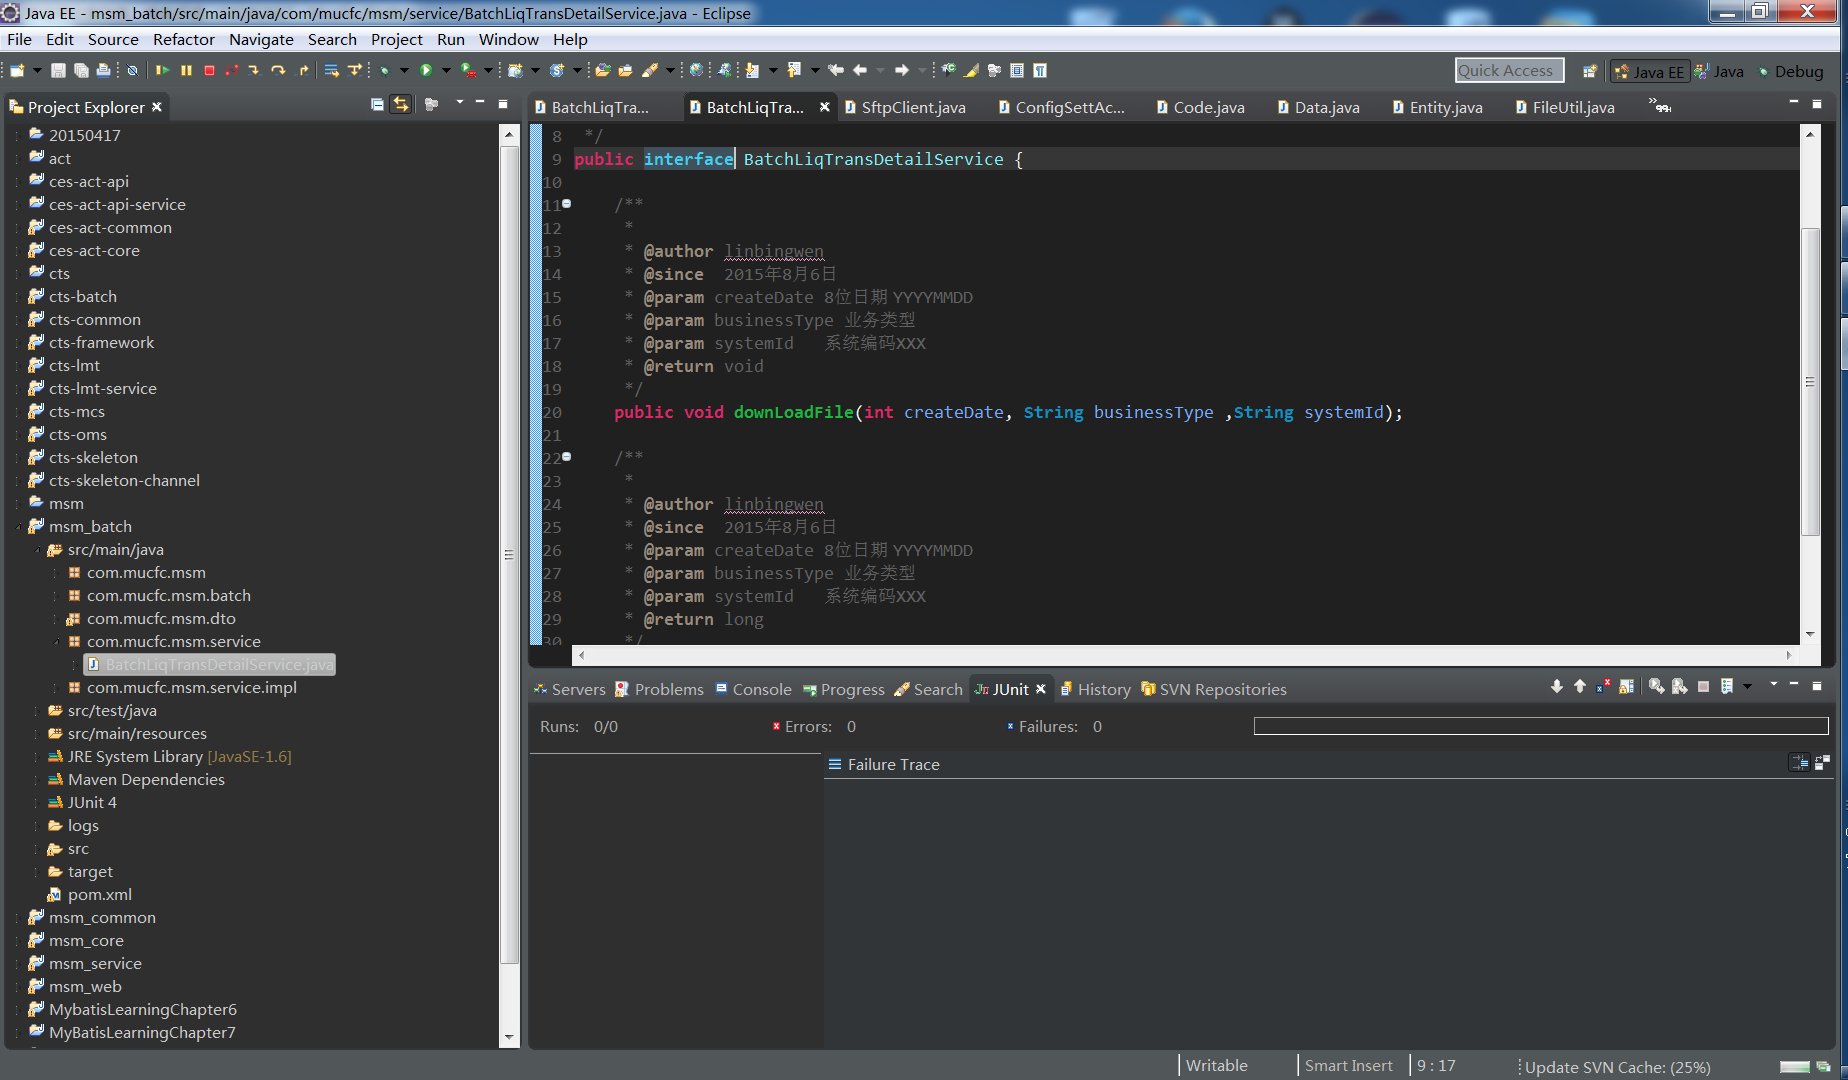This screenshot has height=1080, width=1848.
Task: Toggle the Filter Stack Trace icon
Action: (1799, 763)
